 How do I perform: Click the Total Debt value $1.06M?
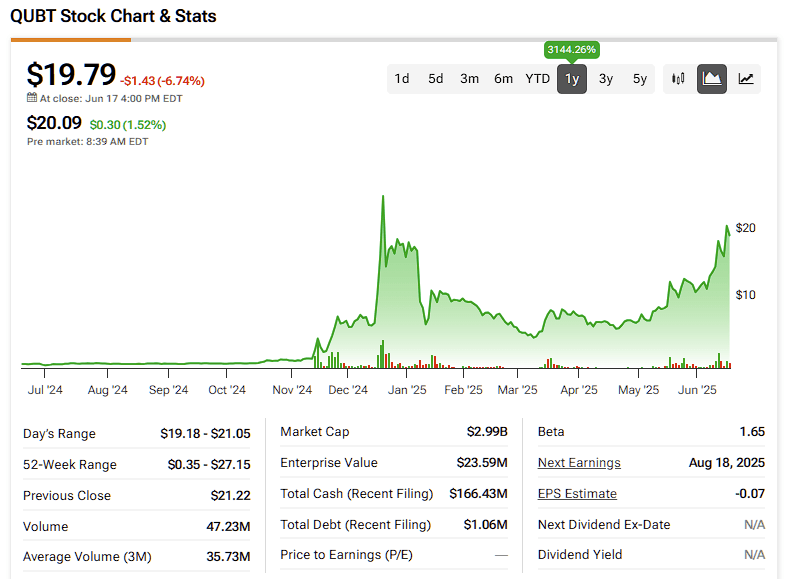click(x=486, y=525)
